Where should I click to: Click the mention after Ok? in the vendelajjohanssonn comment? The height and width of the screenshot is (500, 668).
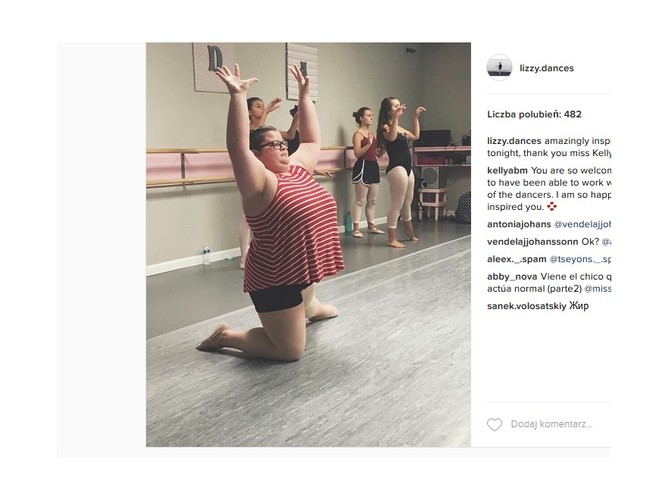pos(606,241)
